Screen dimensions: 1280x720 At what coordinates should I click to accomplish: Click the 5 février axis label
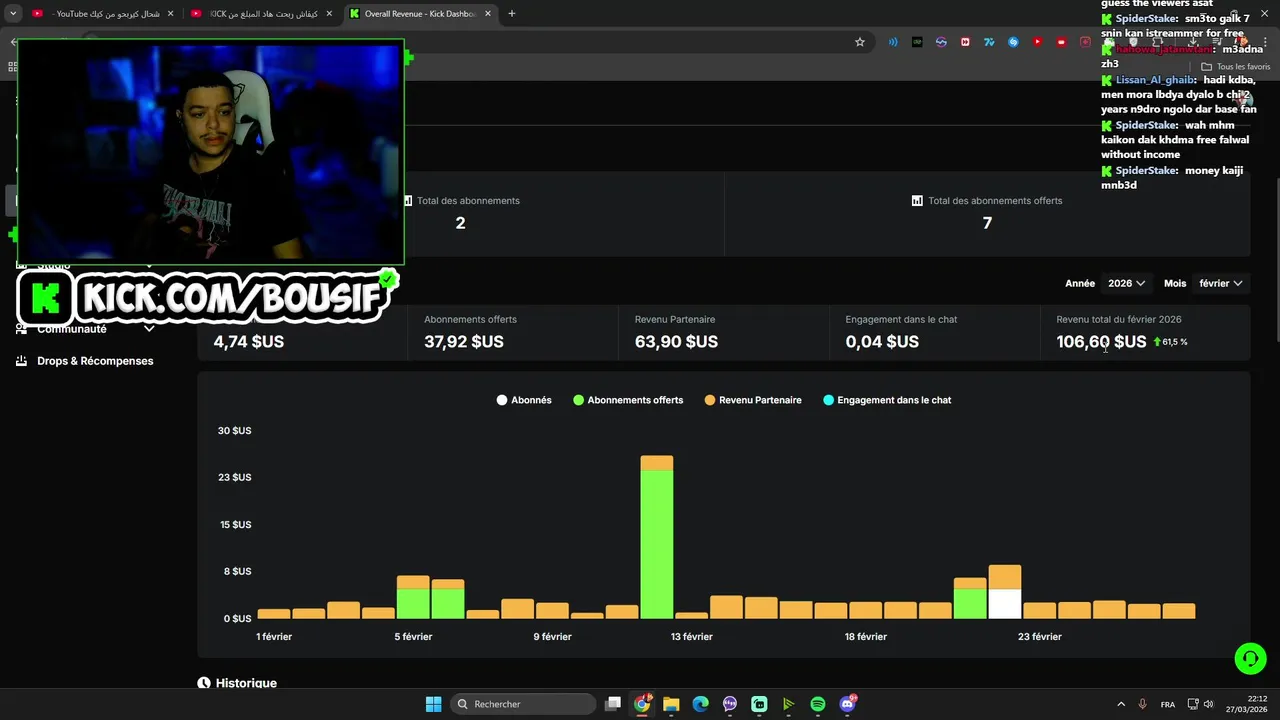(x=413, y=637)
